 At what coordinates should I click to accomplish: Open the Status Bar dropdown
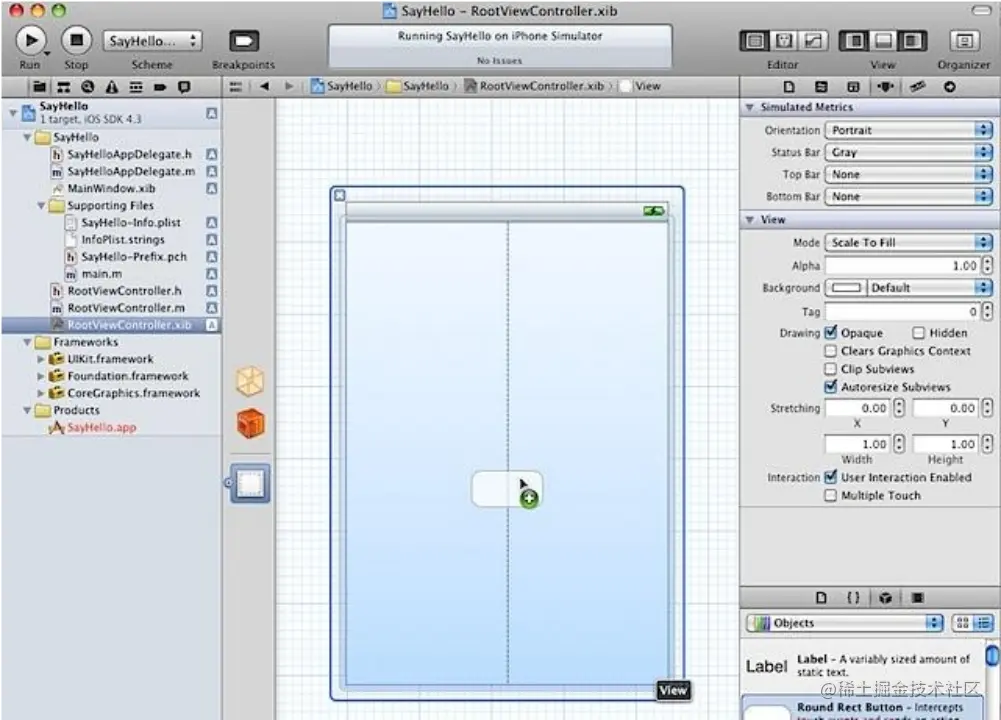coord(909,152)
